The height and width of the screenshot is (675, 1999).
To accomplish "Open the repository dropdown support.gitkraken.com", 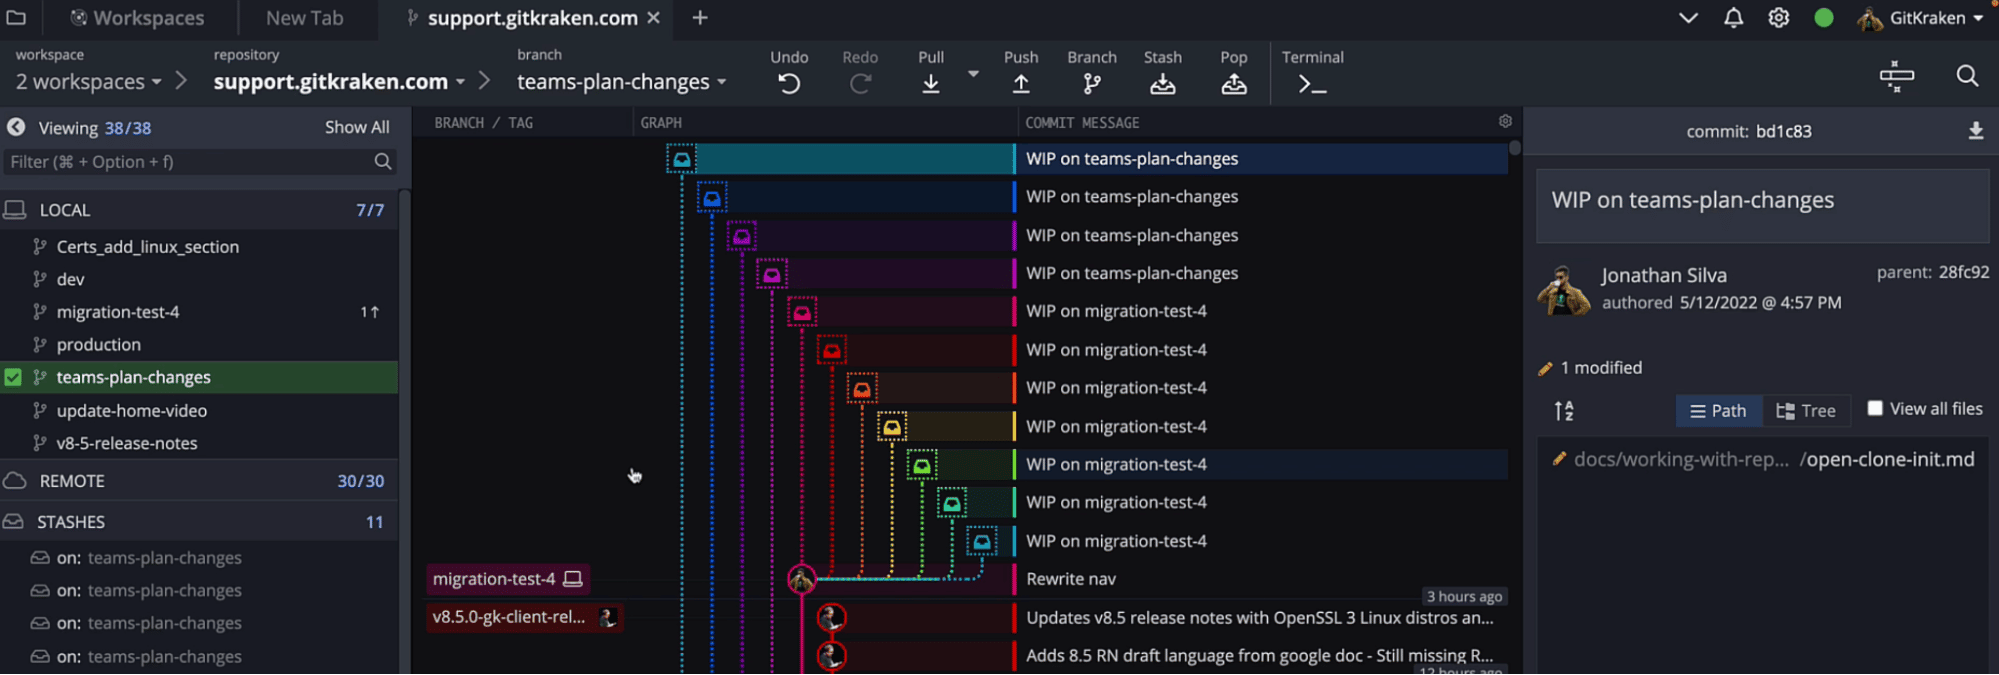I will click(339, 82).
